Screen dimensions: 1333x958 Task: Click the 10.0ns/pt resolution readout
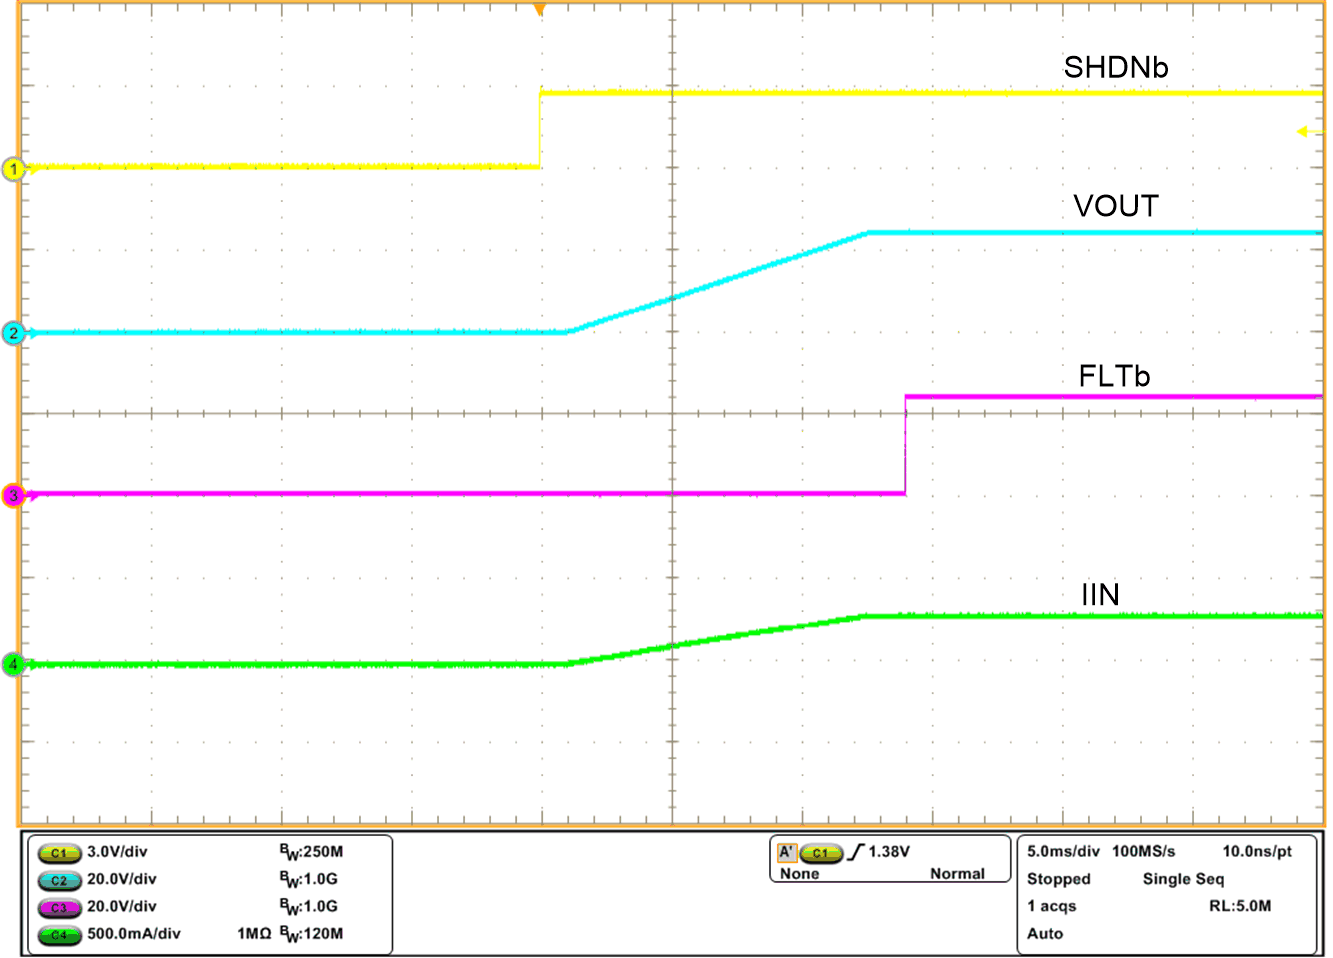(x=1257, y=851)
